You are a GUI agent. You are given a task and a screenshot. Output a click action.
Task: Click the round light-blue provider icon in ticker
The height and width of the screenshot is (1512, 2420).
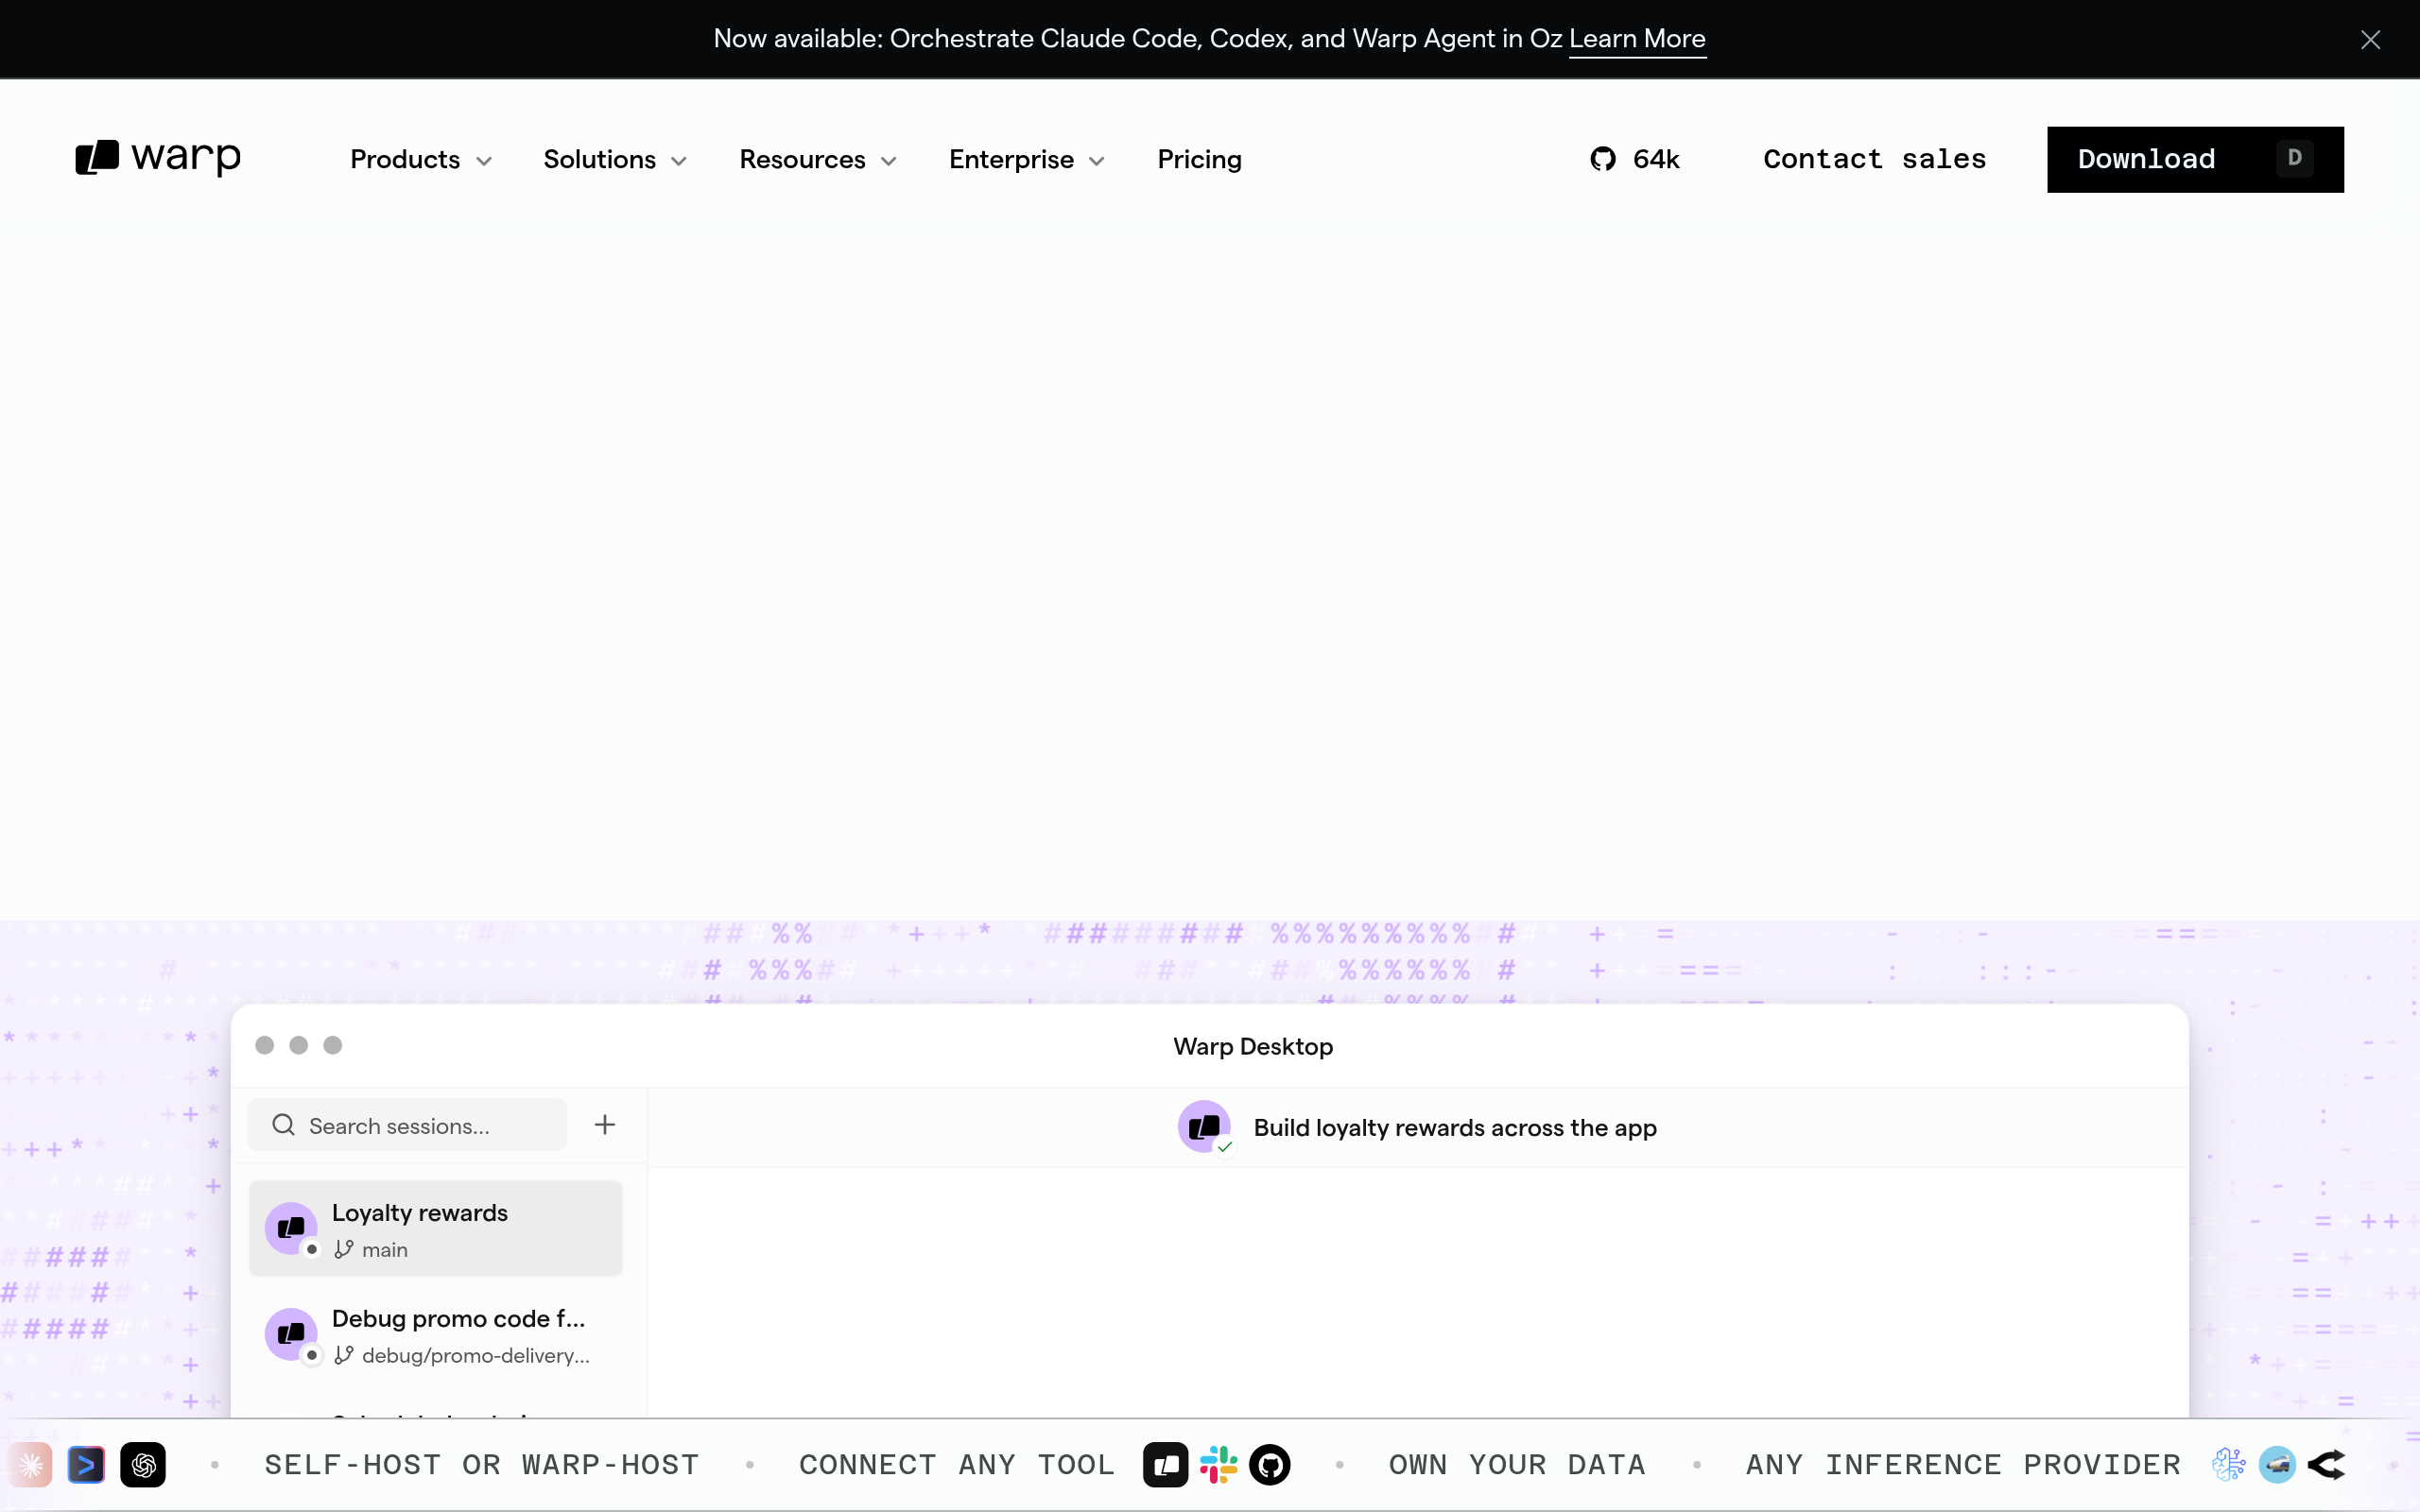[2277, 1465]
